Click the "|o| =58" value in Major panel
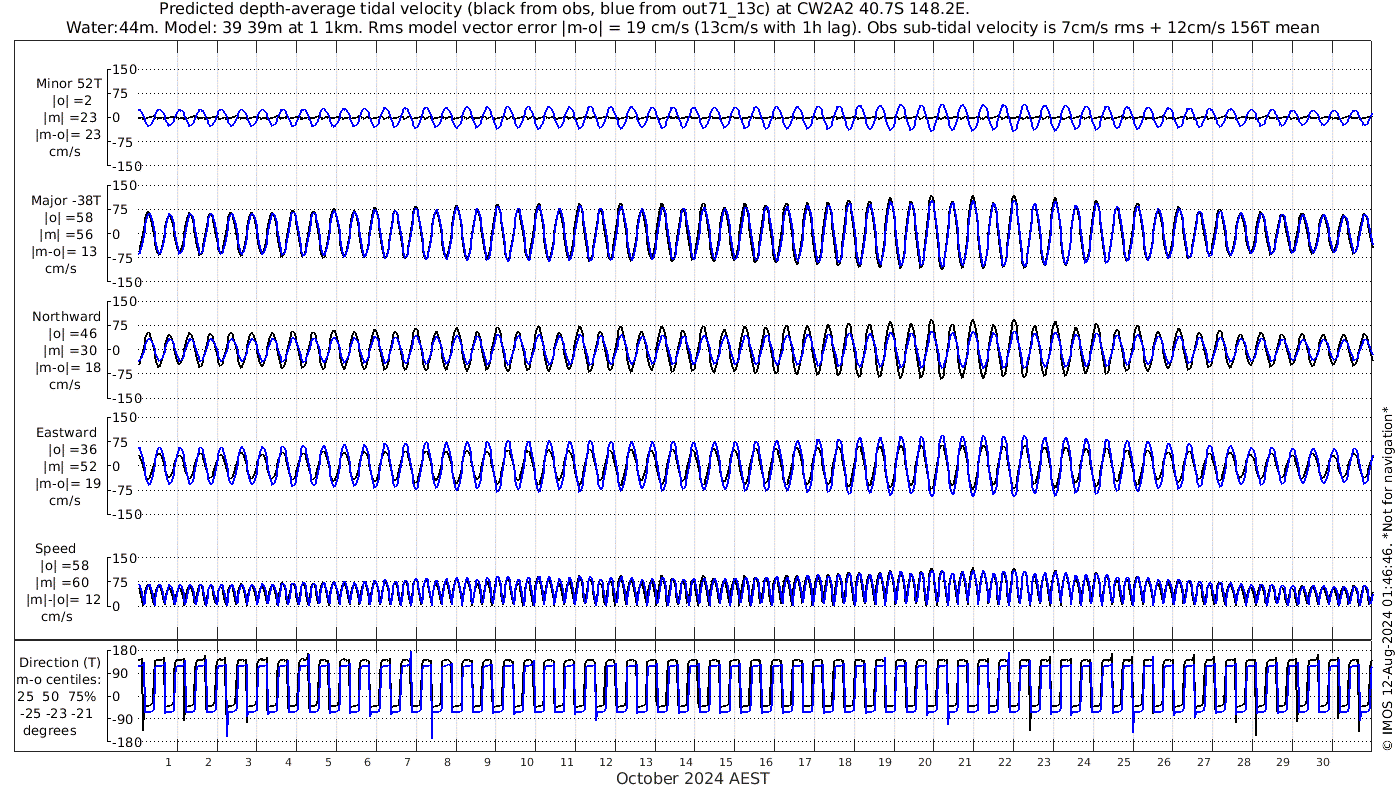This screenshot has width=1400, height=800. tap(68, 218)
